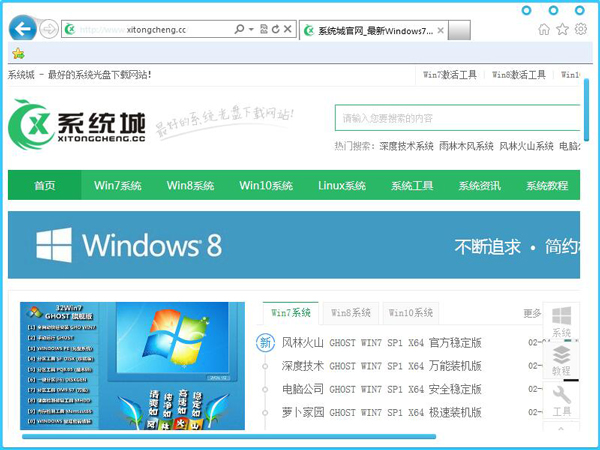Image resolution: width=600 pixels, height=450 pixels.
Task: Open the Win8激活工具 link
Action: 518,75
